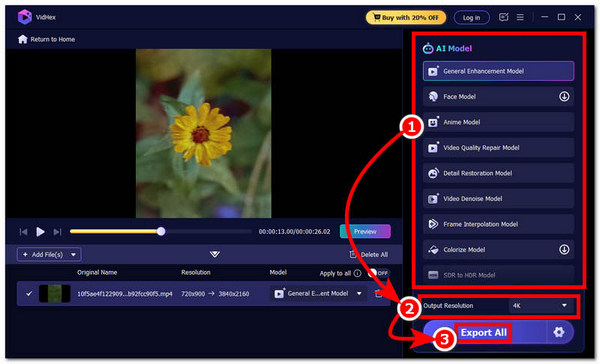Select Colorize Model option
Image resolution: width=600 pixels, height=364 pixels.
click(x=498, y=250)
